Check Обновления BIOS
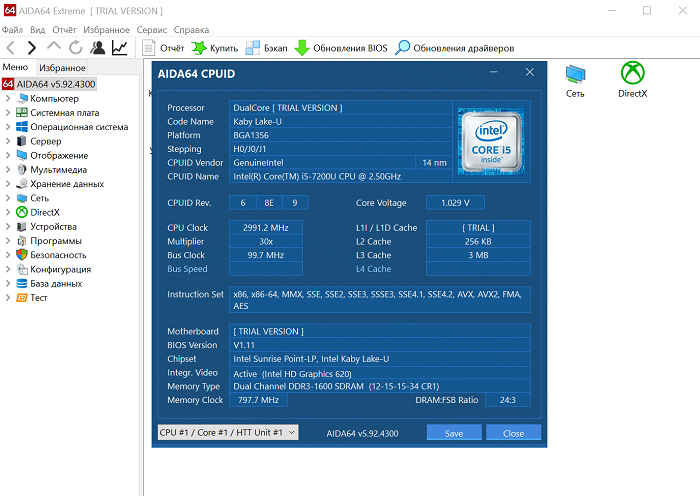The height and width of the screenshot is (496, 700). coord(341,48)
